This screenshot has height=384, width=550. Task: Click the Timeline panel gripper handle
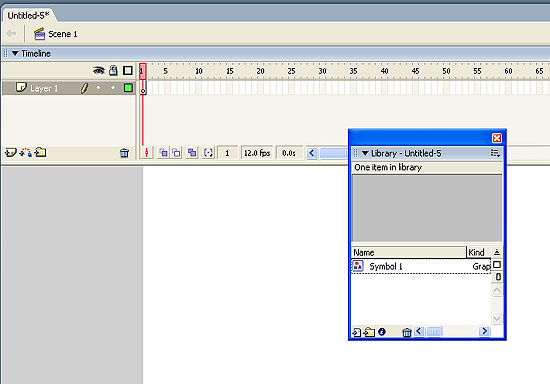pyautogui.click(x=5, y=53)
